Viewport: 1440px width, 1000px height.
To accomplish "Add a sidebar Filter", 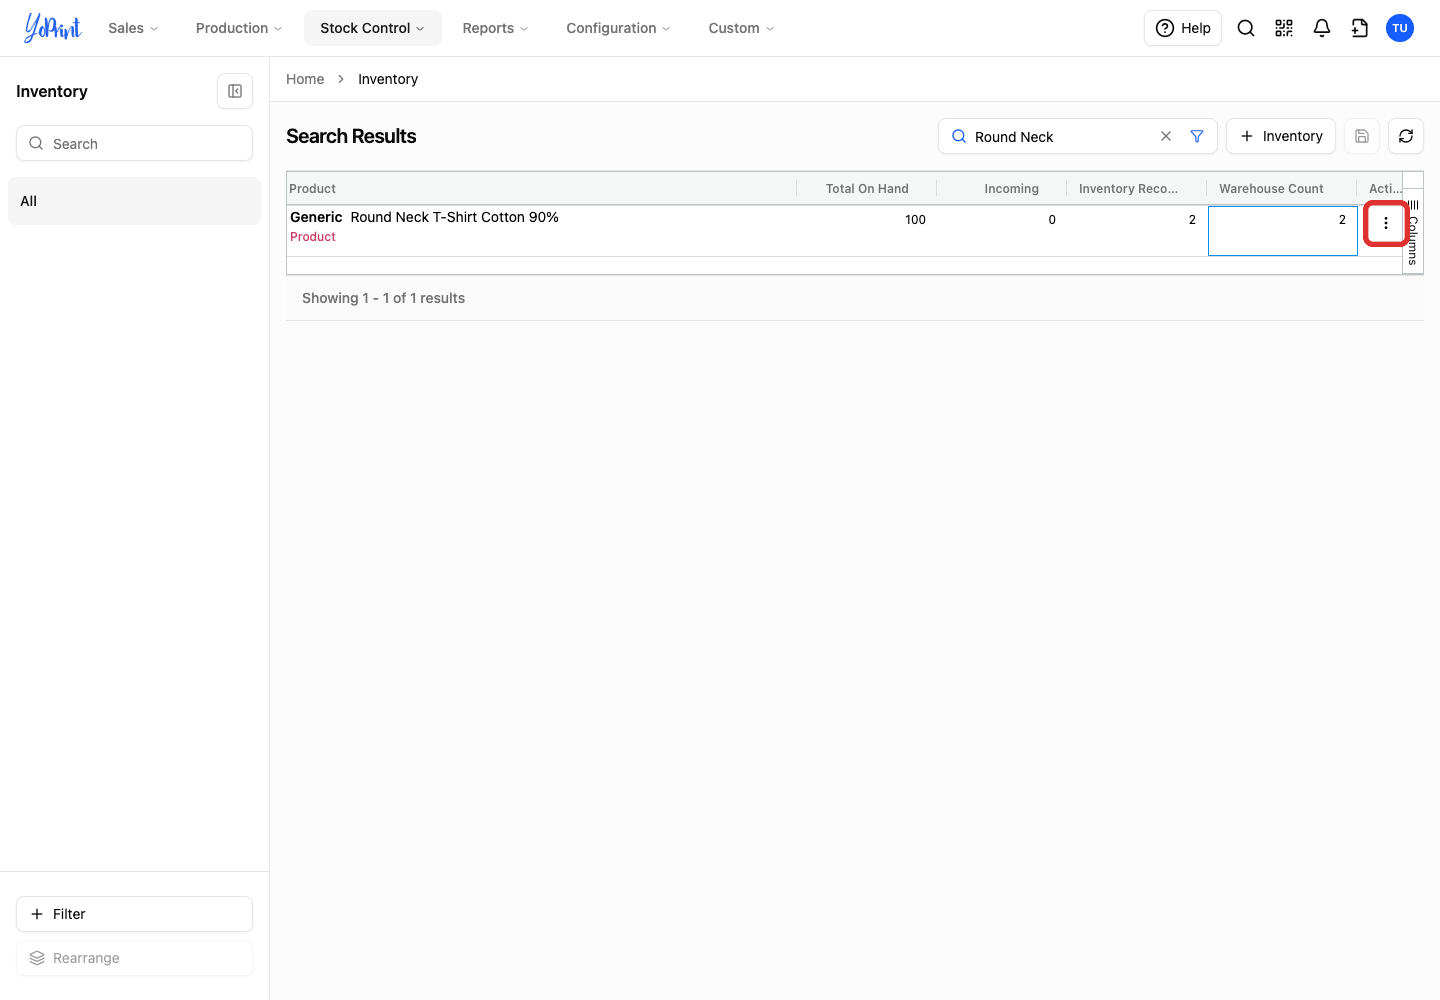I will [x=134, y=914].
